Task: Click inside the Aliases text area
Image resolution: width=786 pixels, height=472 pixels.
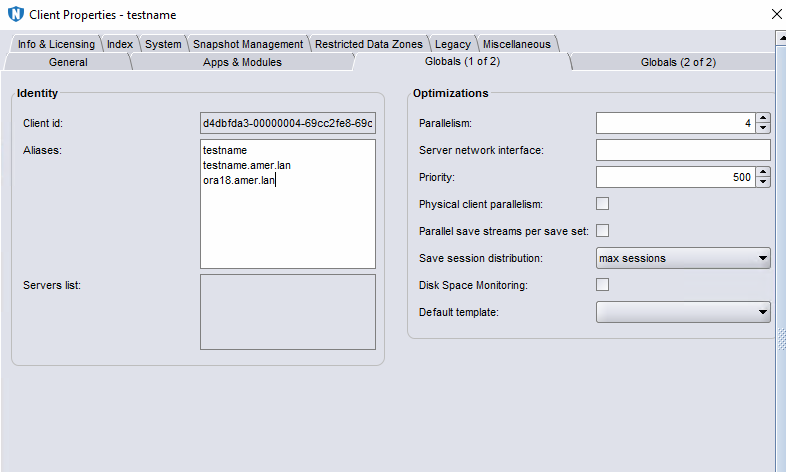Action: (288, 204)
